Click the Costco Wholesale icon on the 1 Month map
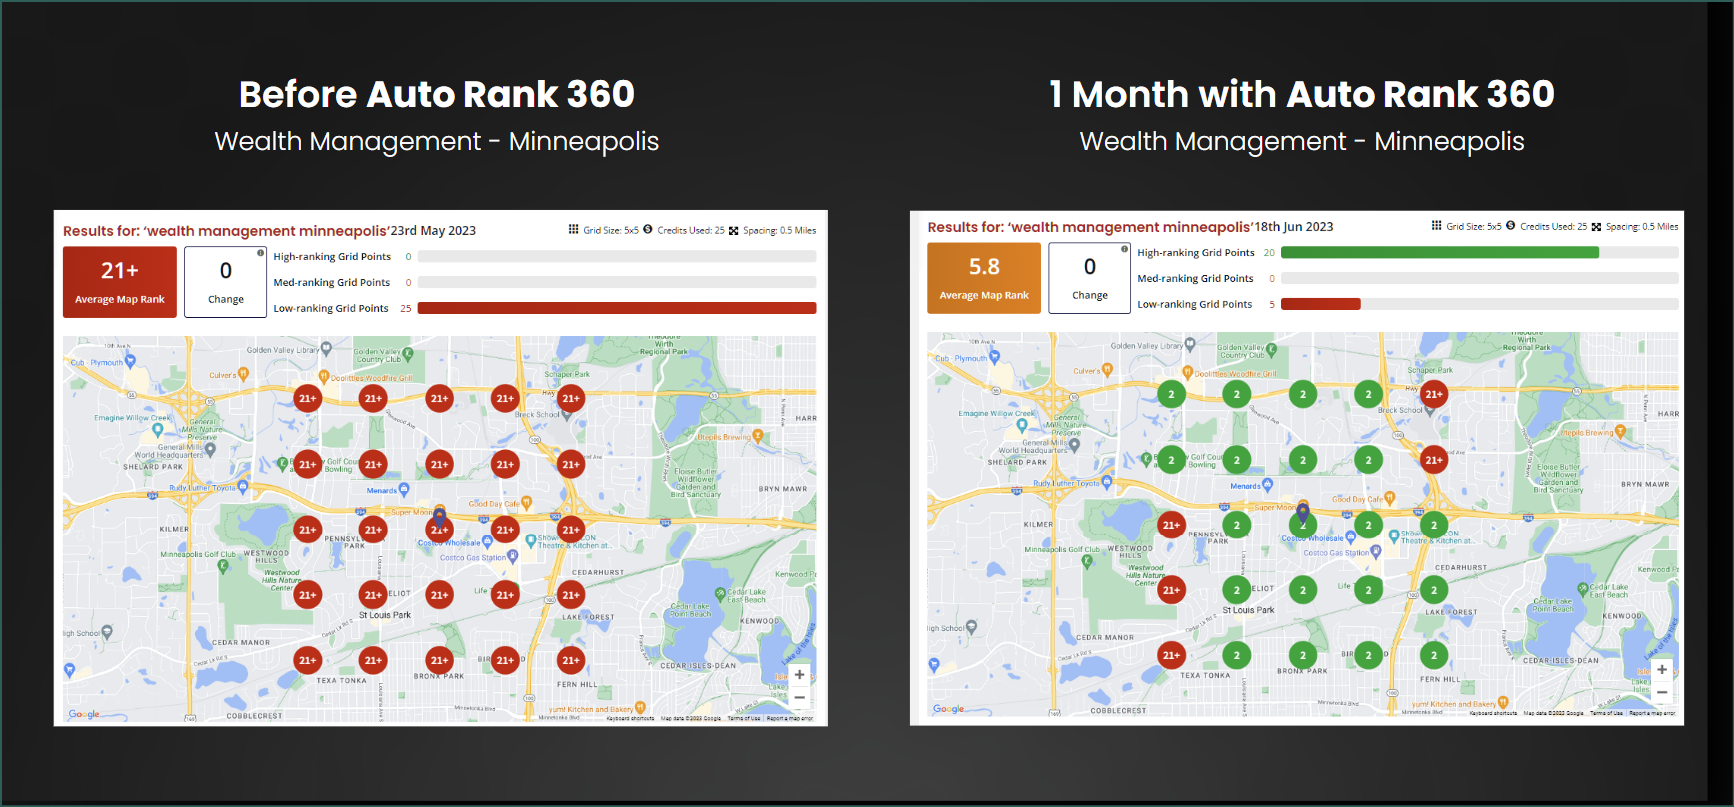This screenshot has height=807, width=1734. point(1352,537)
